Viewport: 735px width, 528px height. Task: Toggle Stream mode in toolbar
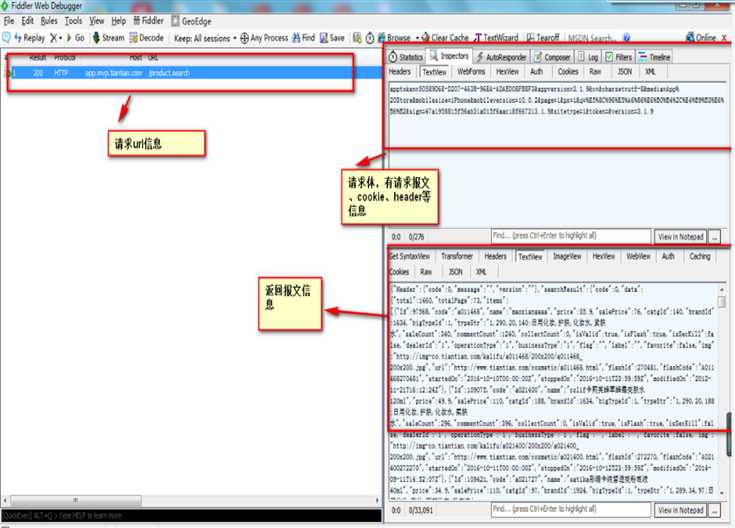108,38
